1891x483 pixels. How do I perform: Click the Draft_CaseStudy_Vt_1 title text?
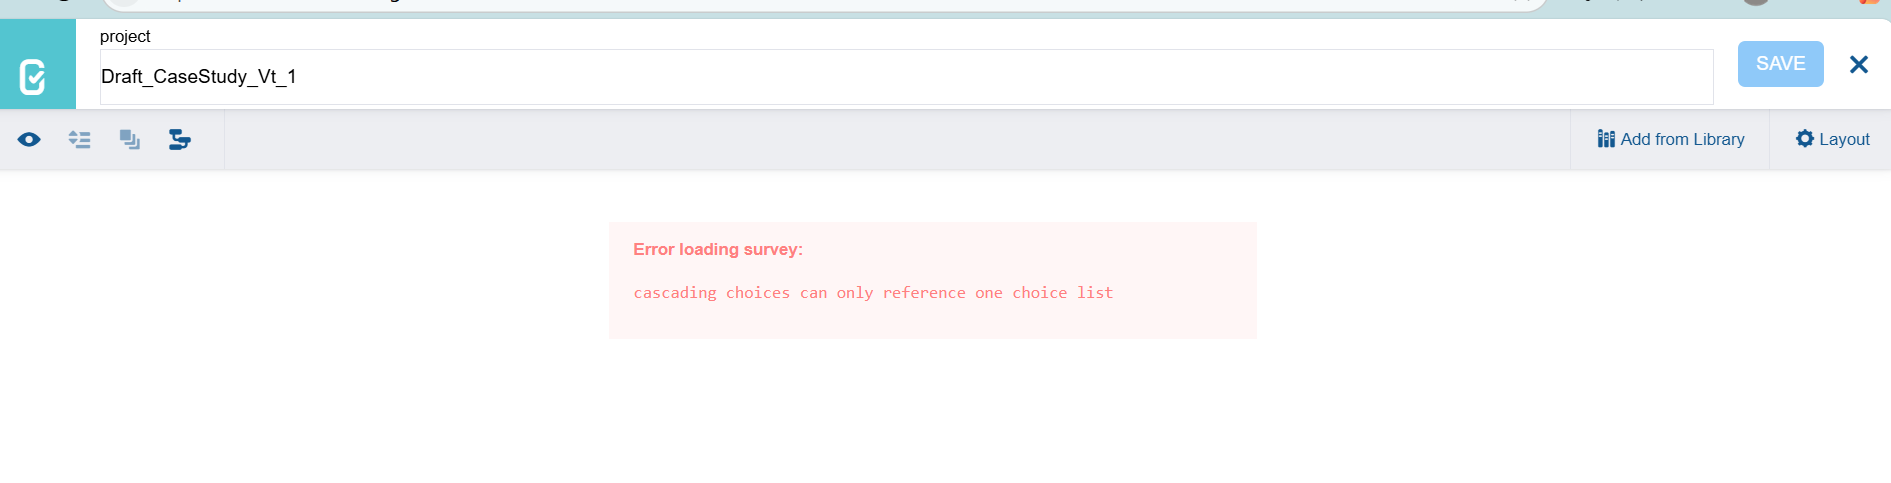coord(199,77)
